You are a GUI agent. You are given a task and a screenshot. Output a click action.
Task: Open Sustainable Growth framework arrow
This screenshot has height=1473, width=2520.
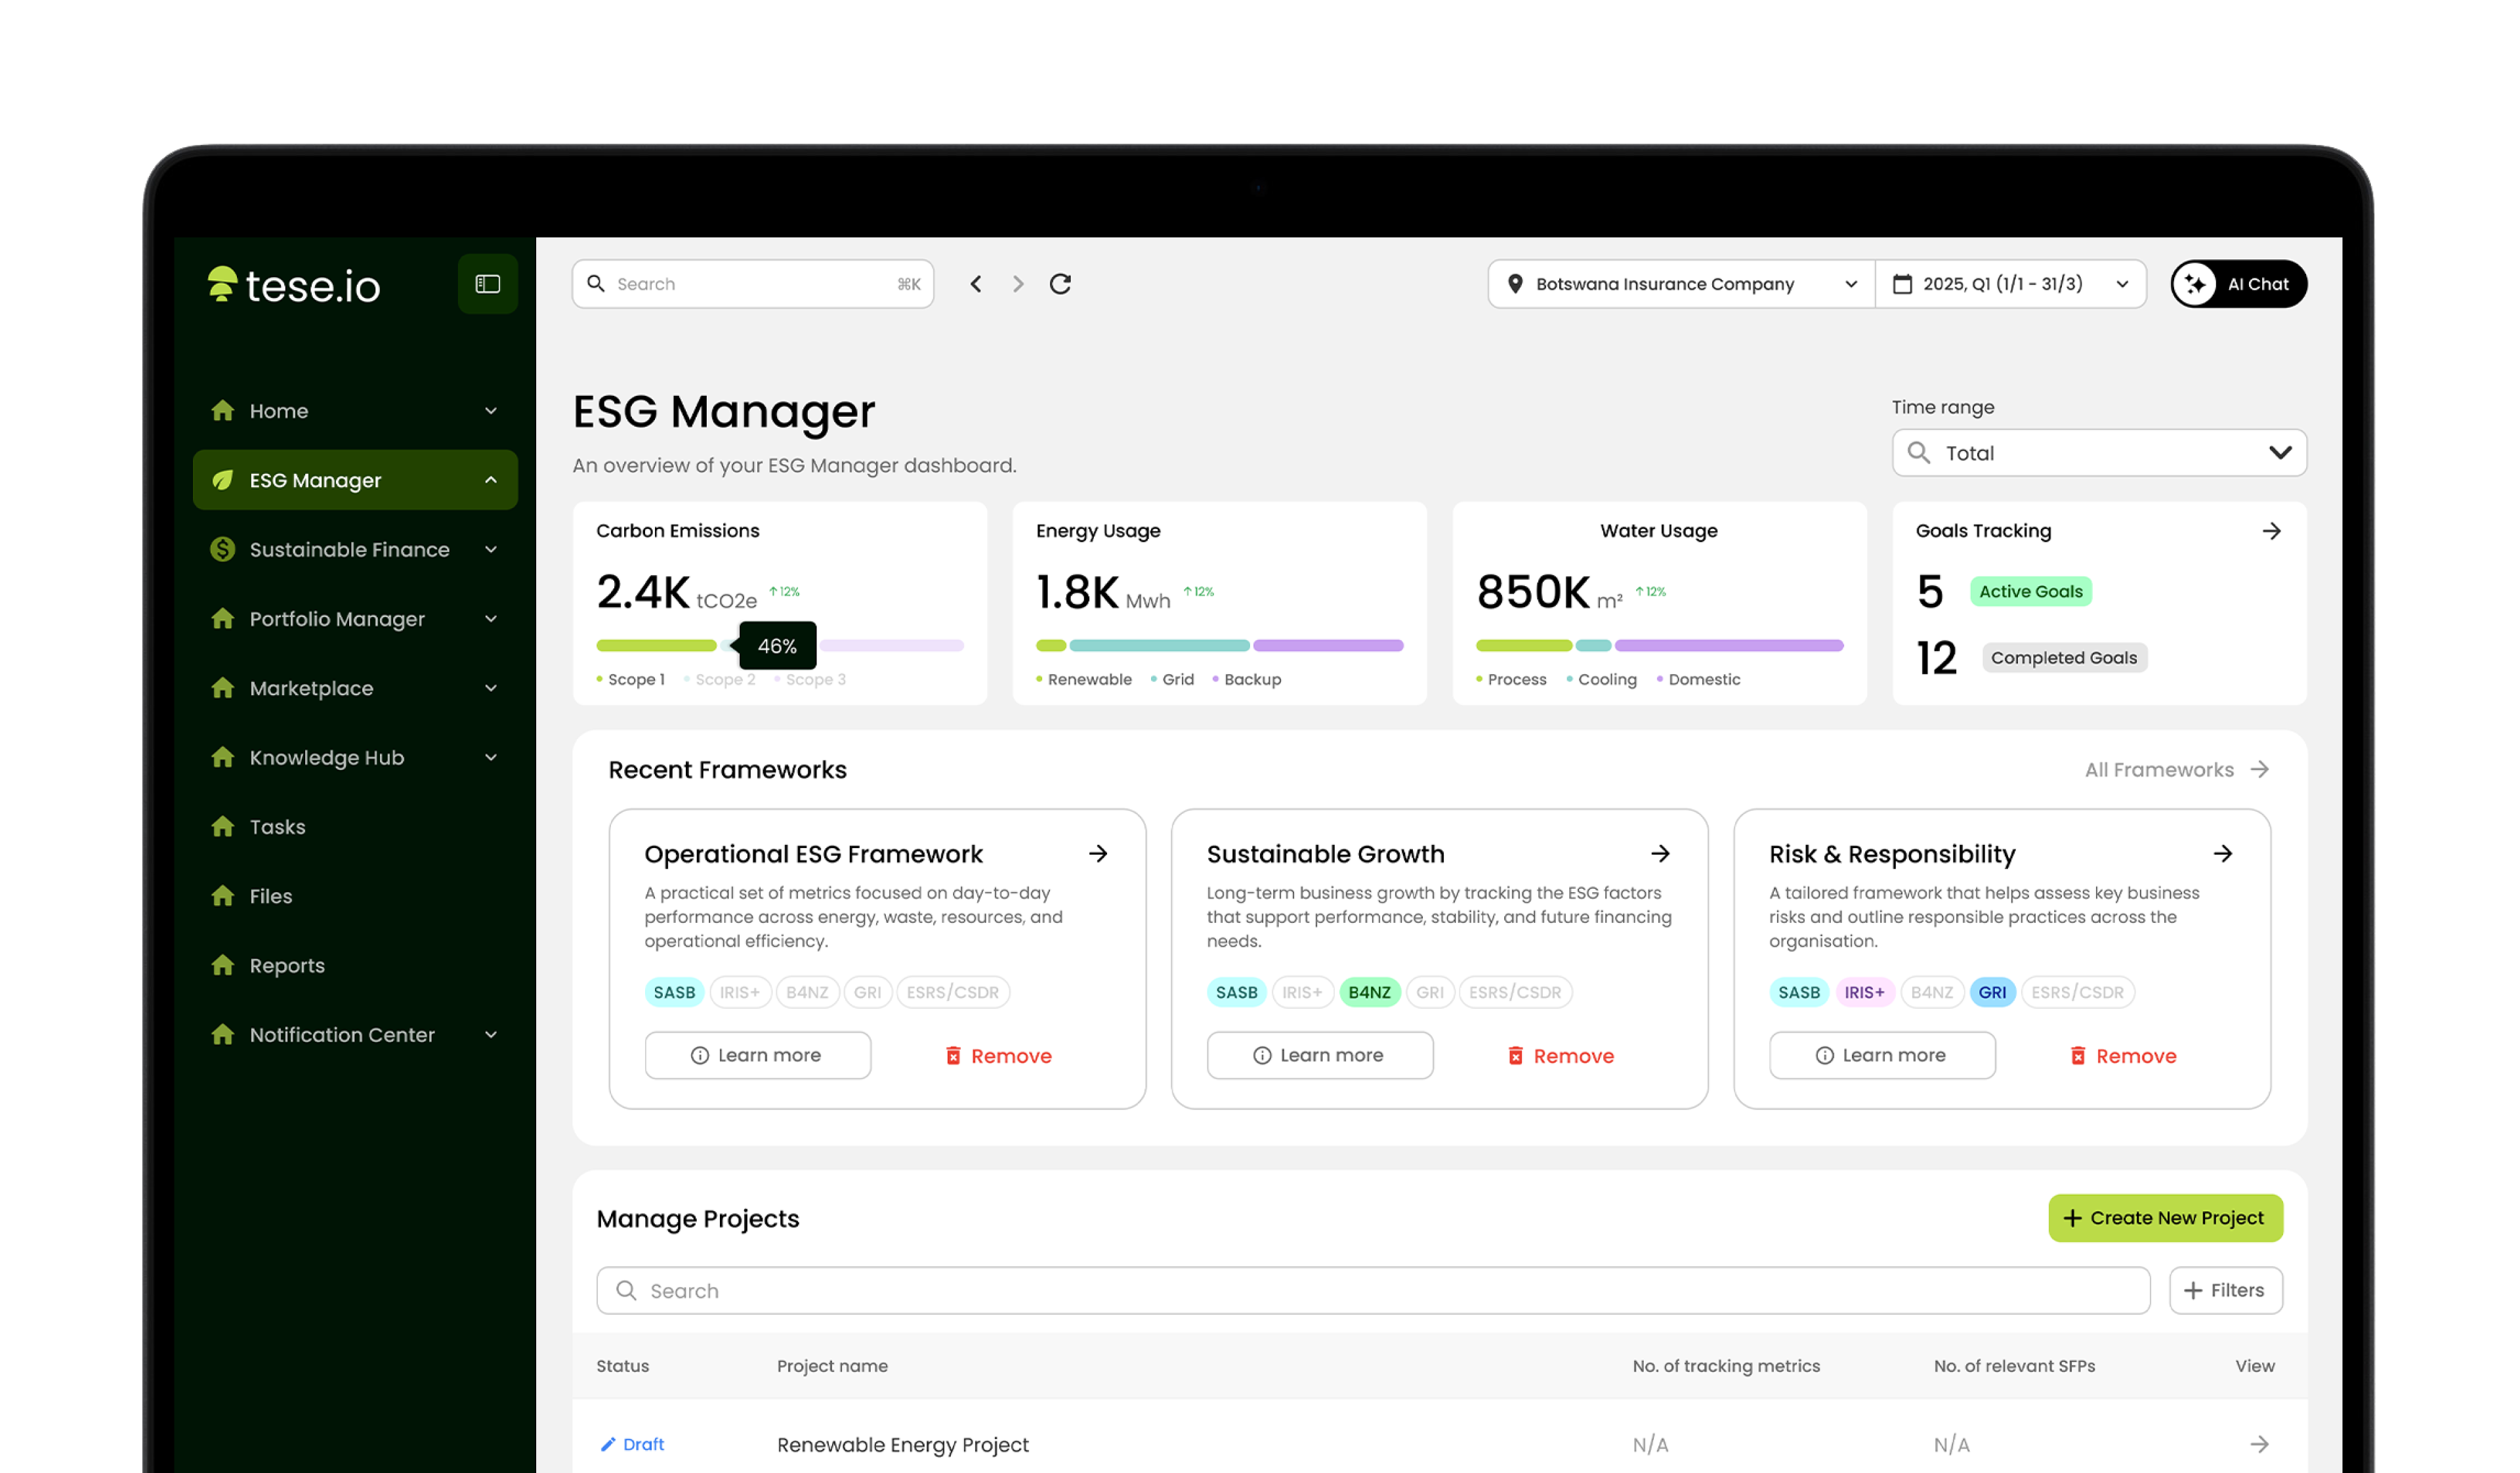click(x=1660, y=853)
